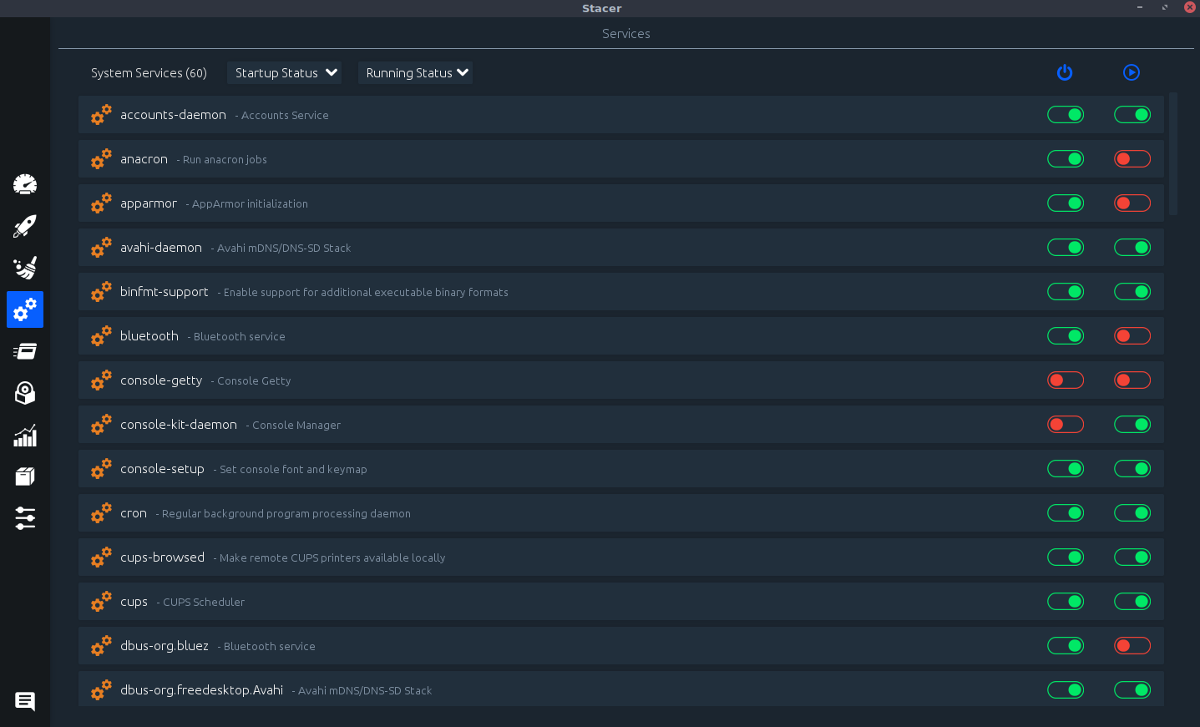Start dbus-org.bluez with its running toggle
Image resolution: width=1200 pixels, height=727 pixels.
(x=1132, y=646)
